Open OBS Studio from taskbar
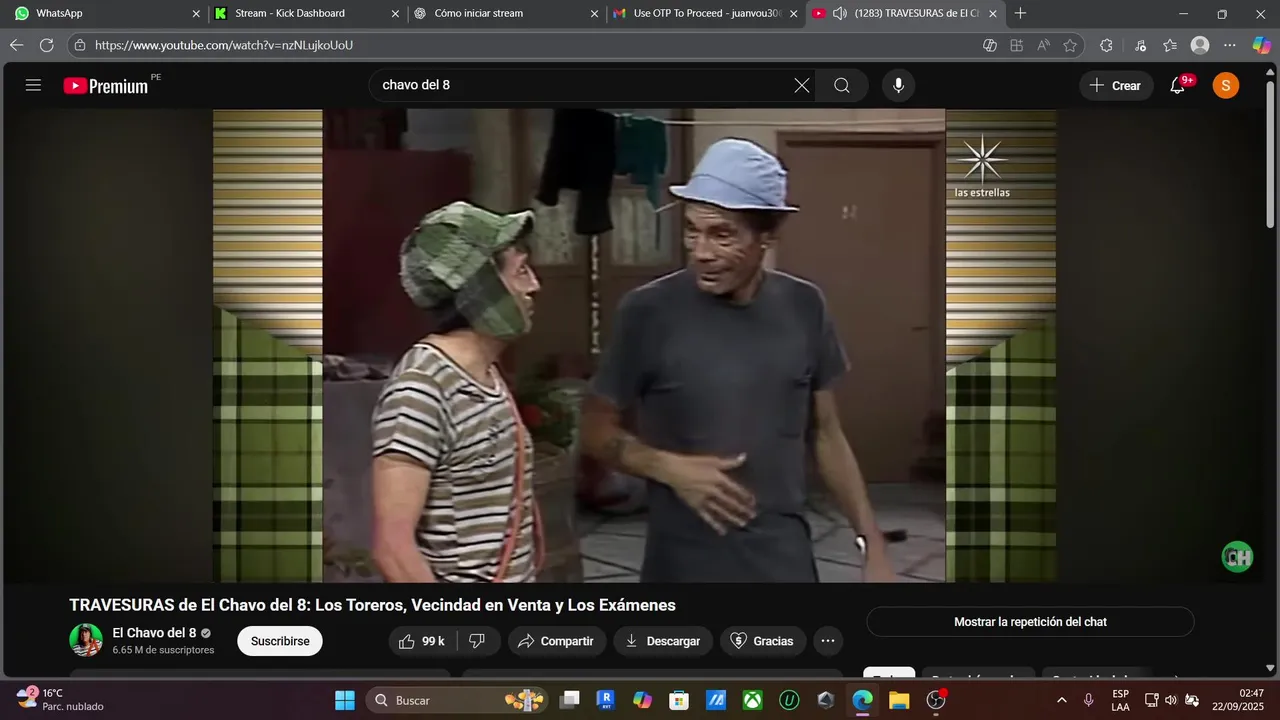1280x720 pixels. 936,700
